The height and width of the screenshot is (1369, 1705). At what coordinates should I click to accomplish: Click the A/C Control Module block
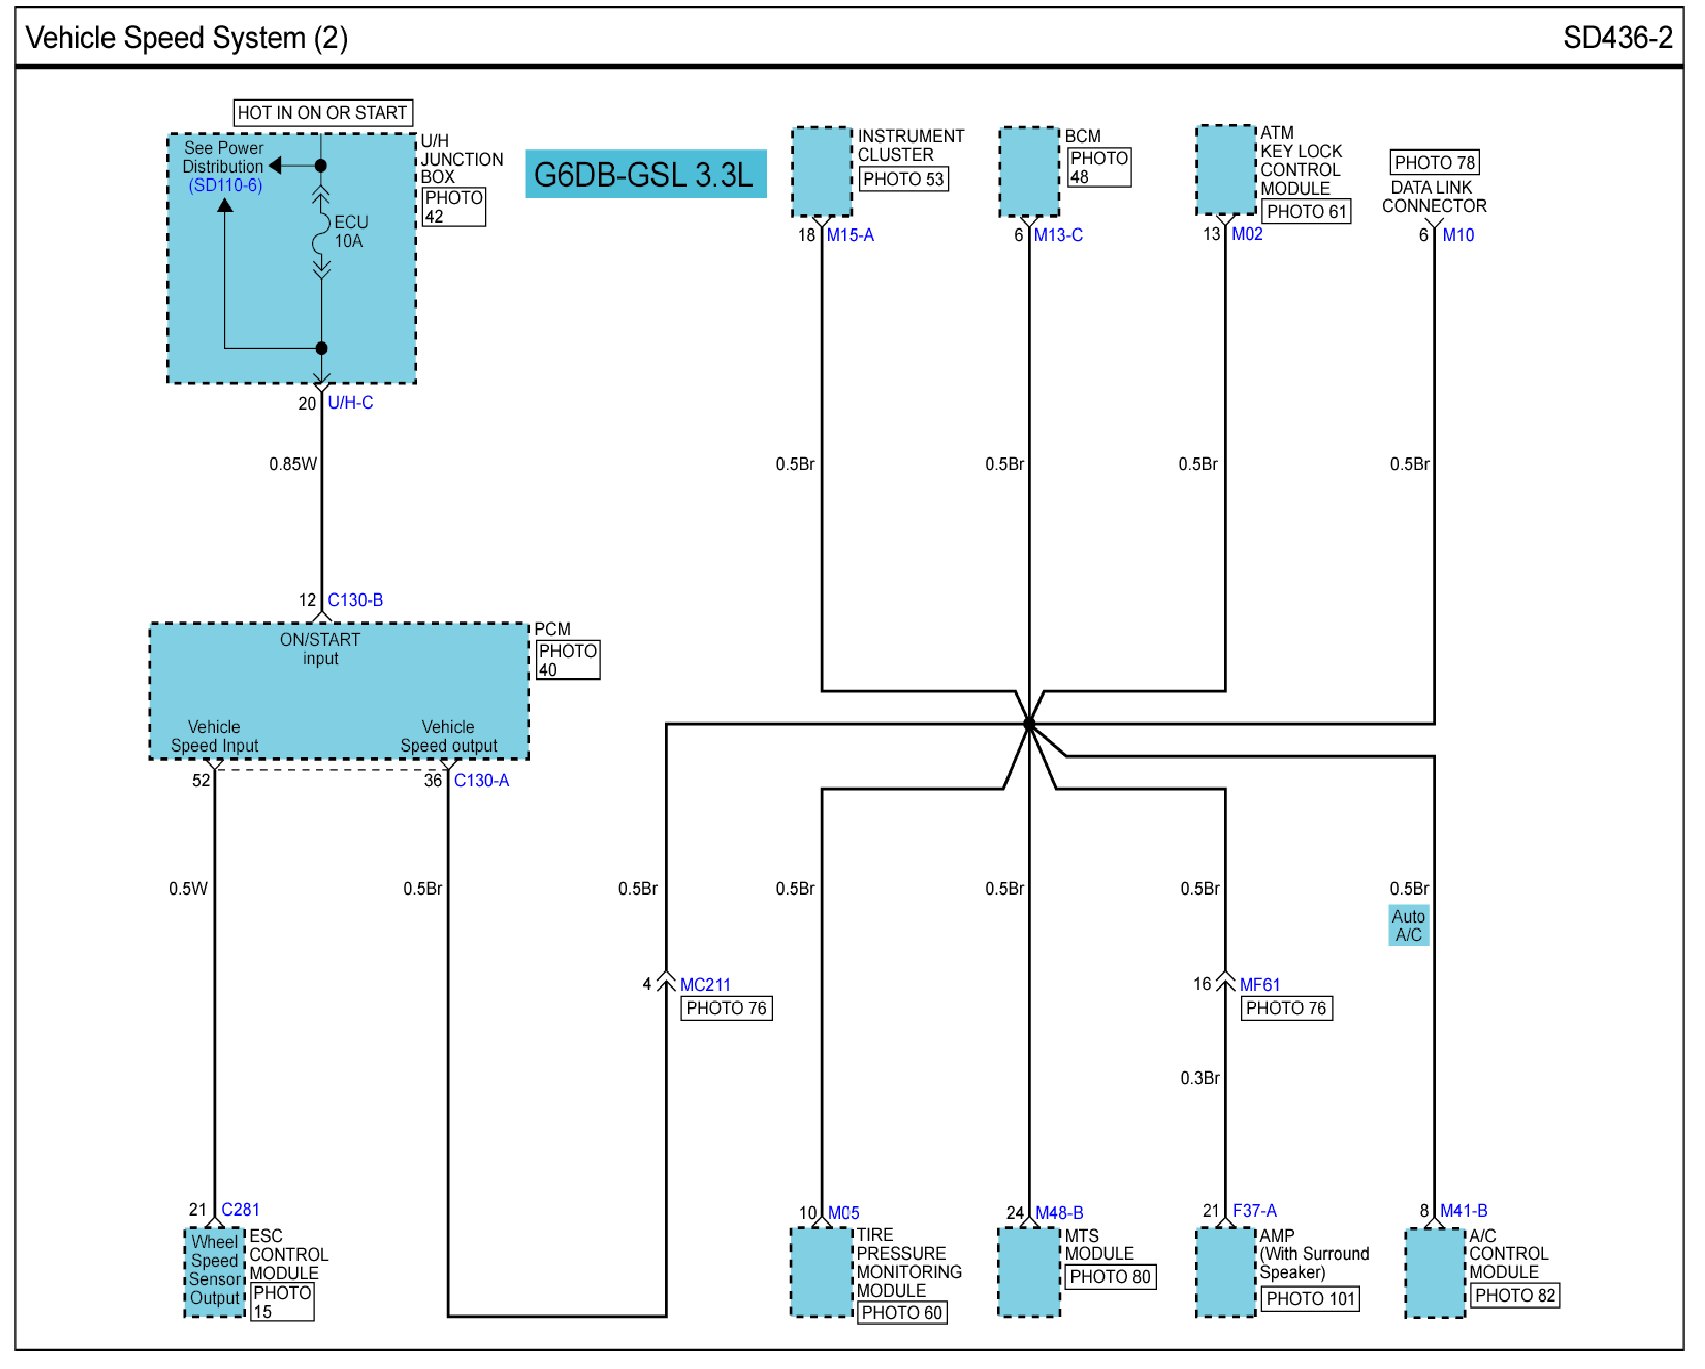point(1434,1272)
